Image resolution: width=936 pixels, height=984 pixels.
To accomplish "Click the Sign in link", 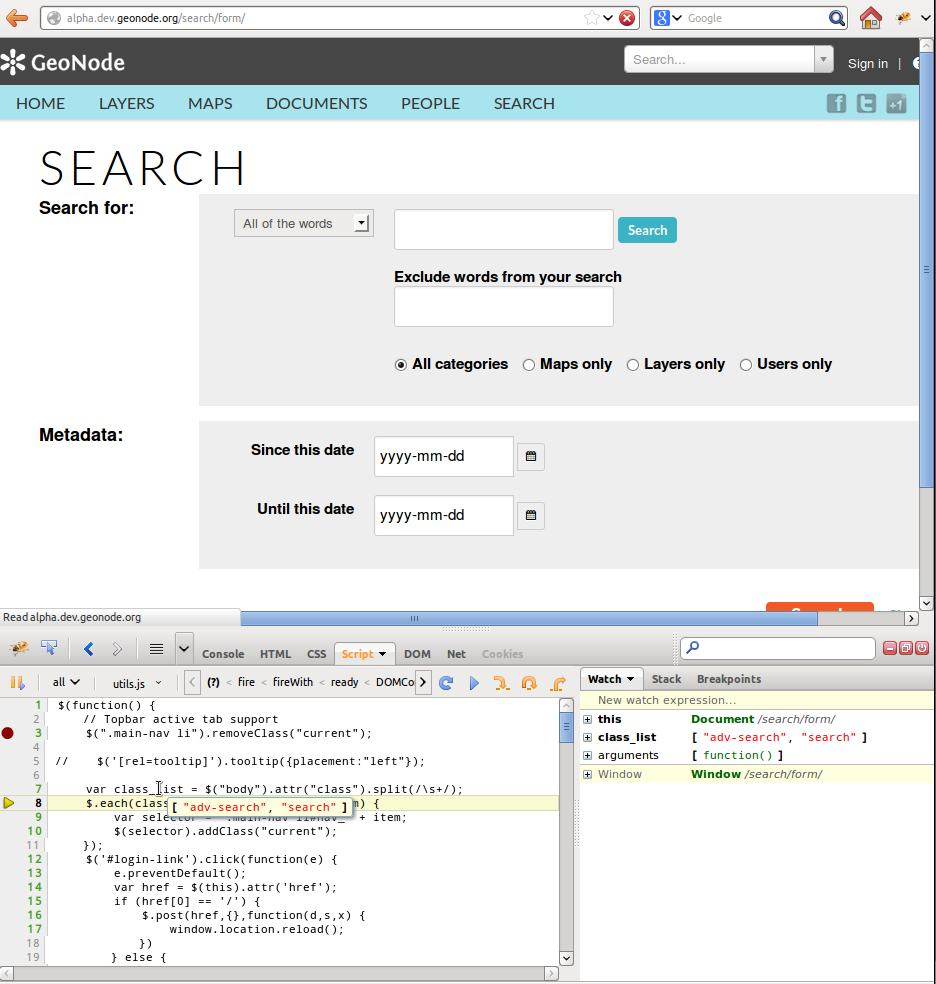I will [x=868, y=63].
